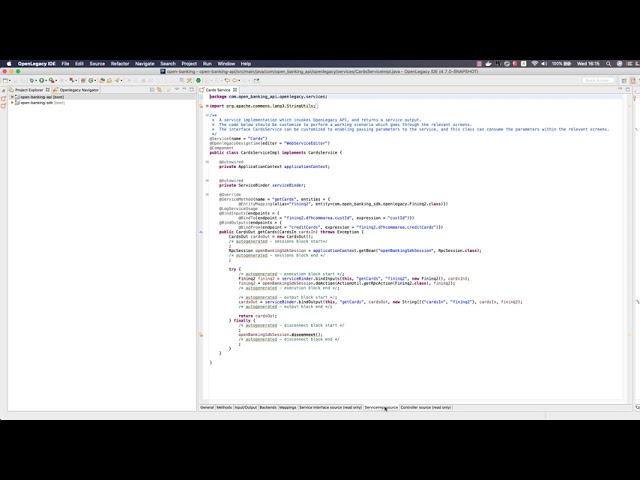The height and width of the screenshot is (480, 640).
Task: Open the General tab
Action: click(207, 407)
